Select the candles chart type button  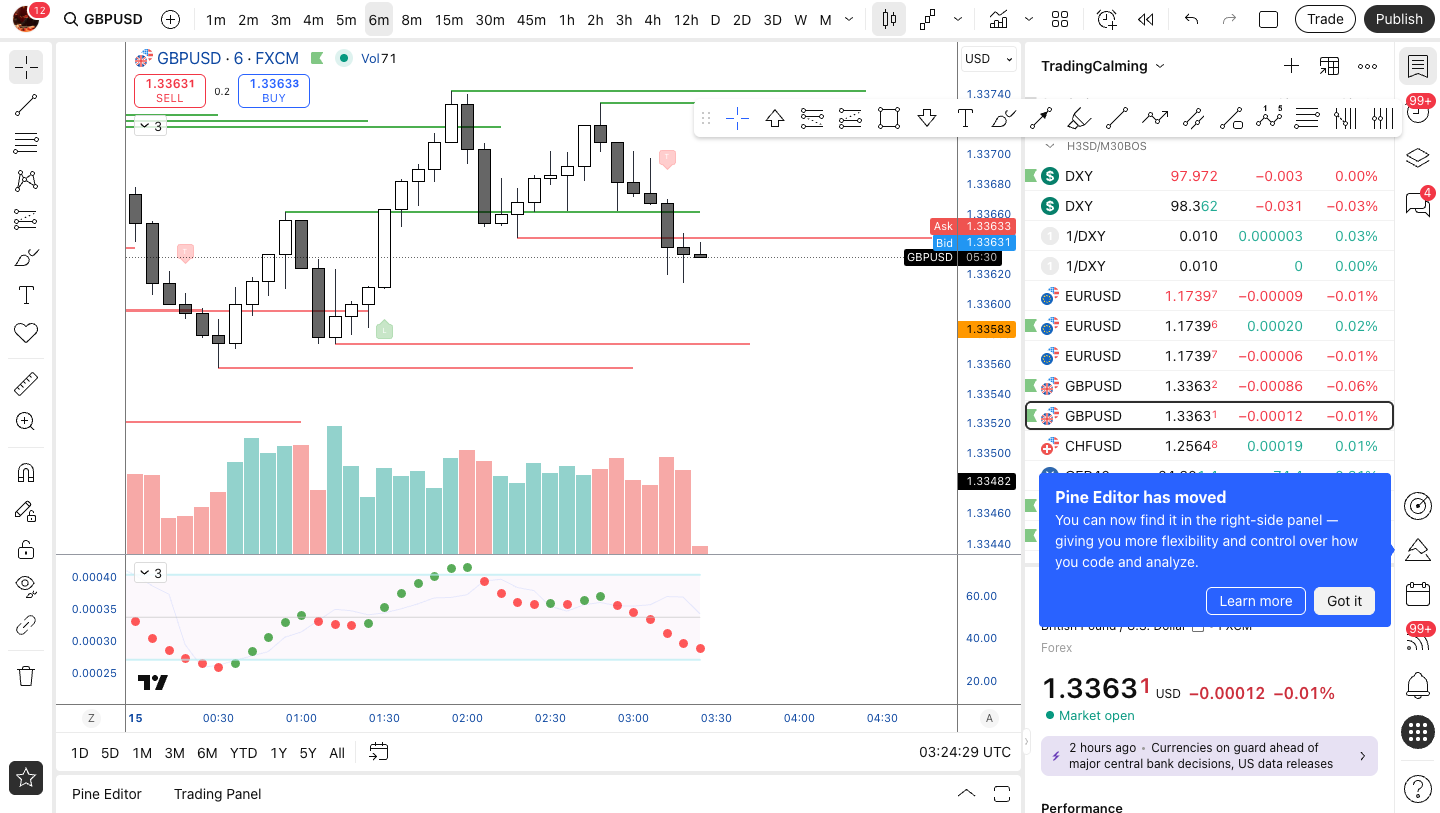click(x=889, y=19)
